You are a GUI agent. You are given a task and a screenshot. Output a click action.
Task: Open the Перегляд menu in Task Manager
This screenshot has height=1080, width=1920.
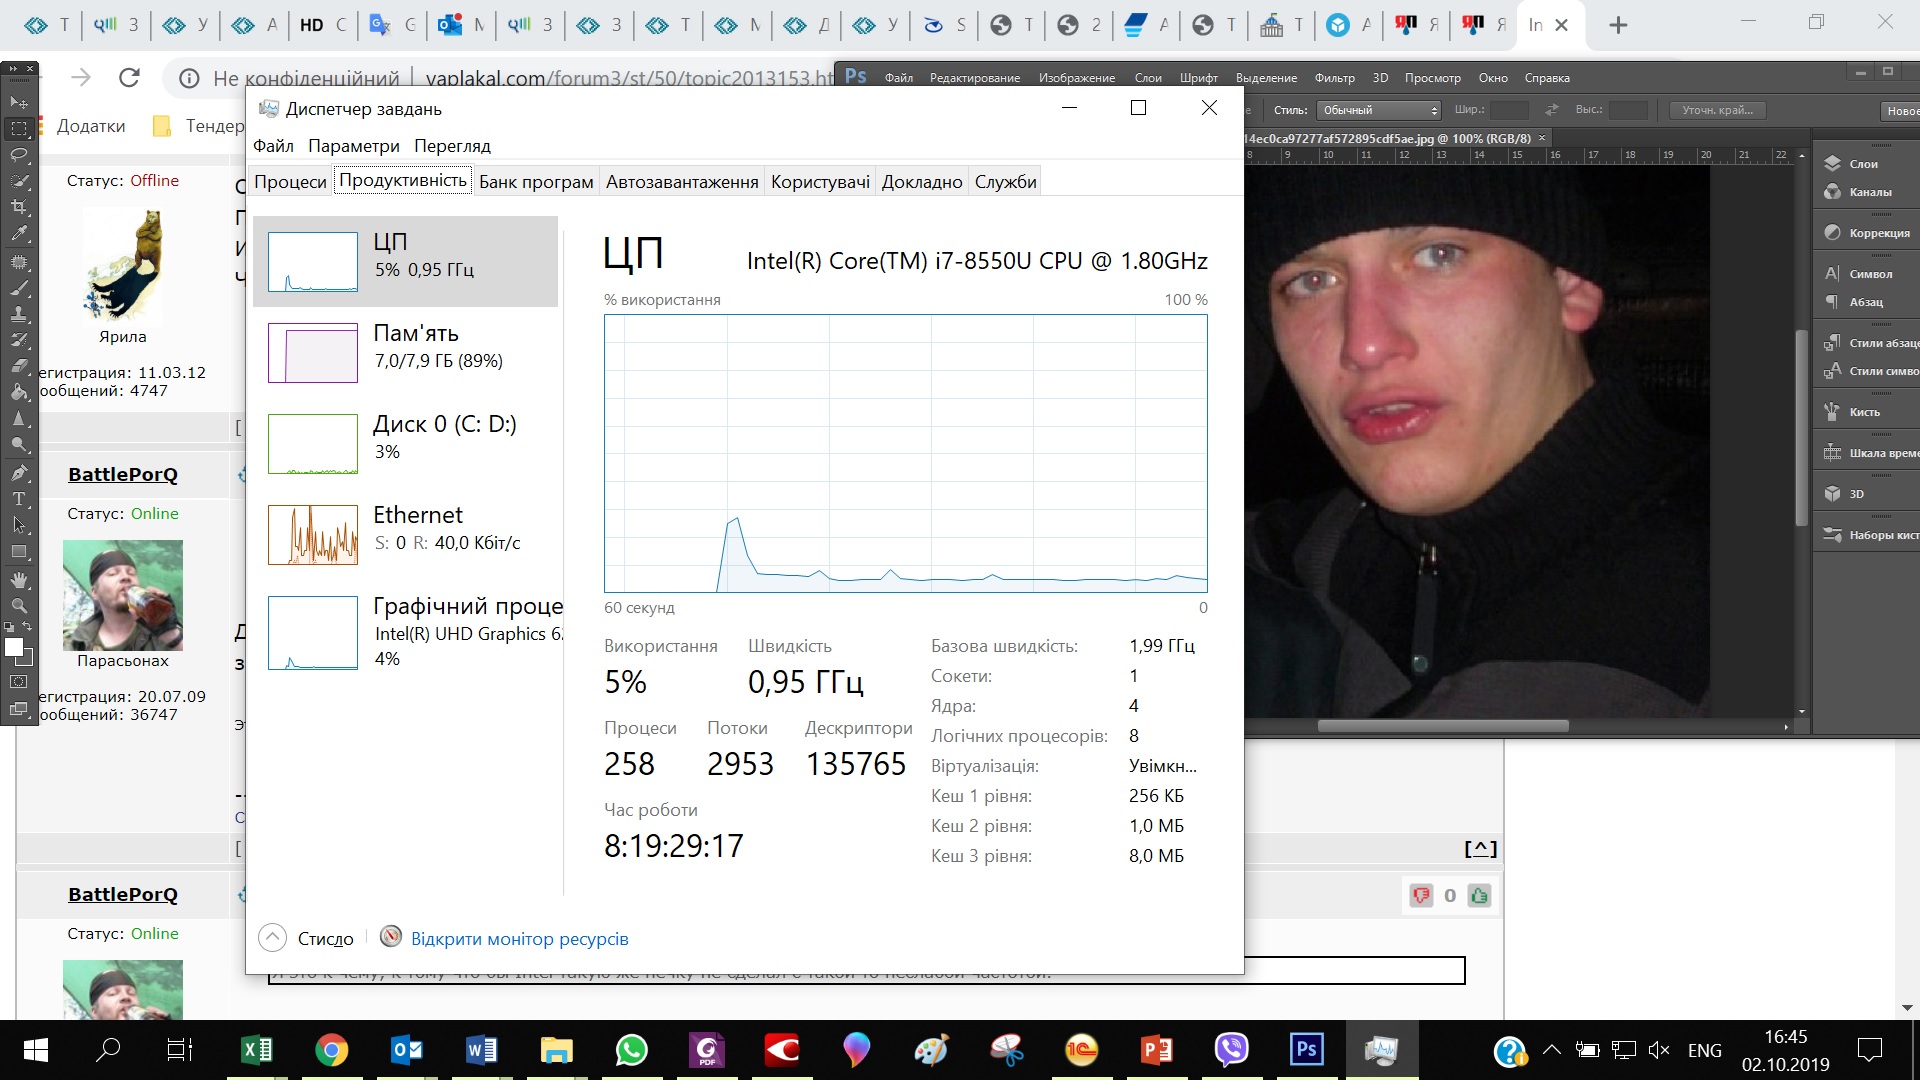452,146
